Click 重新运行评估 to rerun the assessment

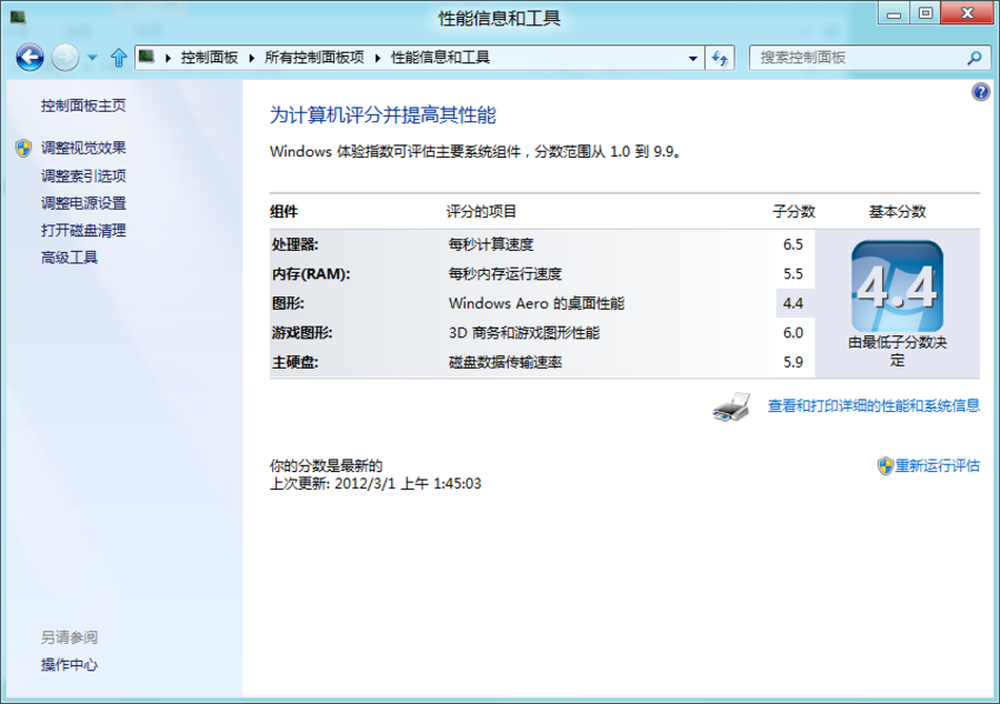[x=936, y=466]
